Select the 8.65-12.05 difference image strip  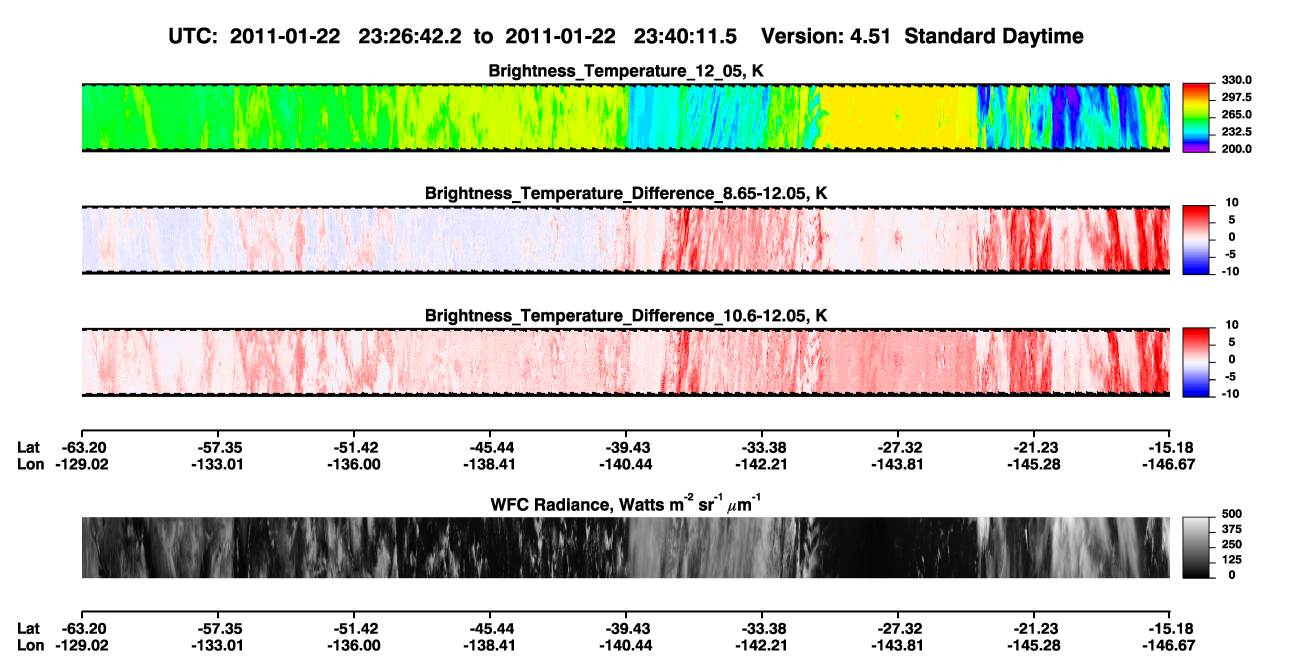pyautogui.click(x=625, y=240)
